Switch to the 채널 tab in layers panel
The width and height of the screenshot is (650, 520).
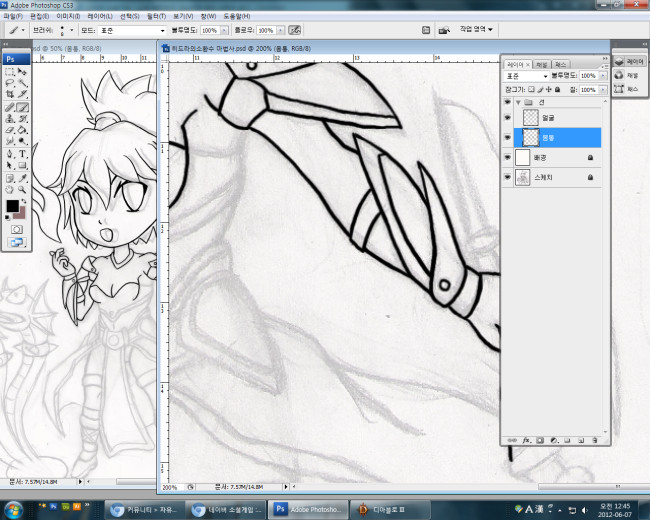click(541, 63)
